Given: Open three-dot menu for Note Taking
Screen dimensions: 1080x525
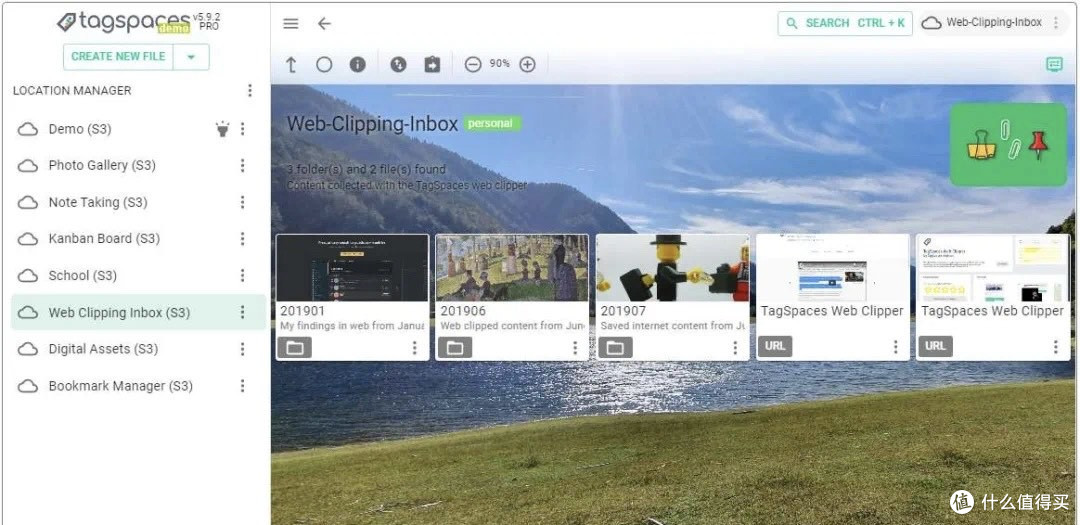Looking at the screenshot, I should pos(242,202).
